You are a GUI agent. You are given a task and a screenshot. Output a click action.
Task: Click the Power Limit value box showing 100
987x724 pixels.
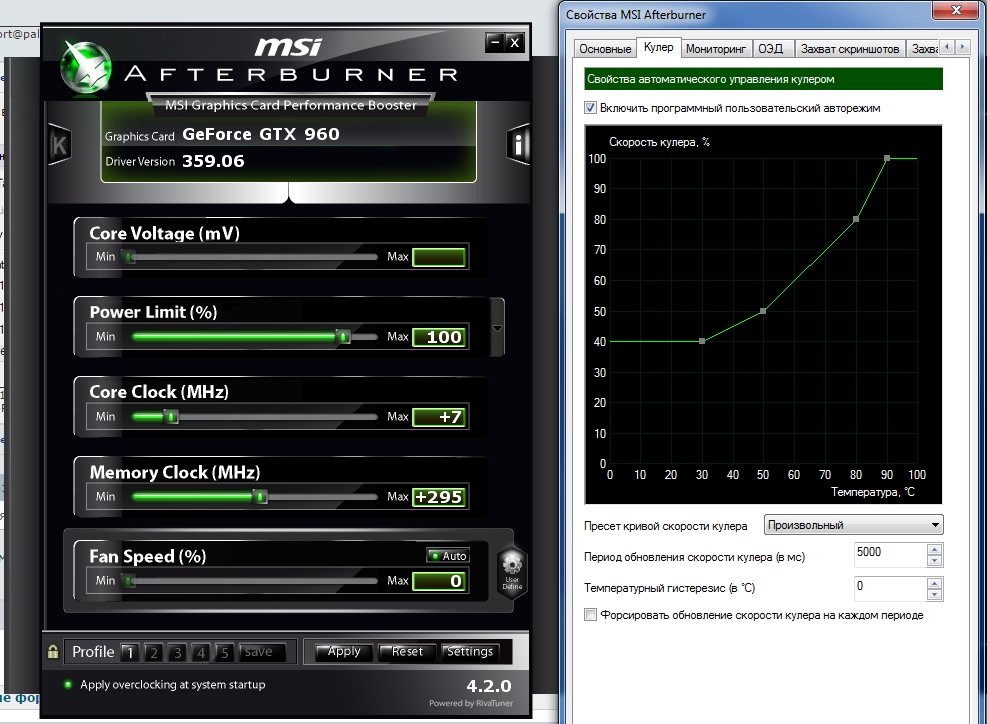pyautogui.click(x=439, y=337)
